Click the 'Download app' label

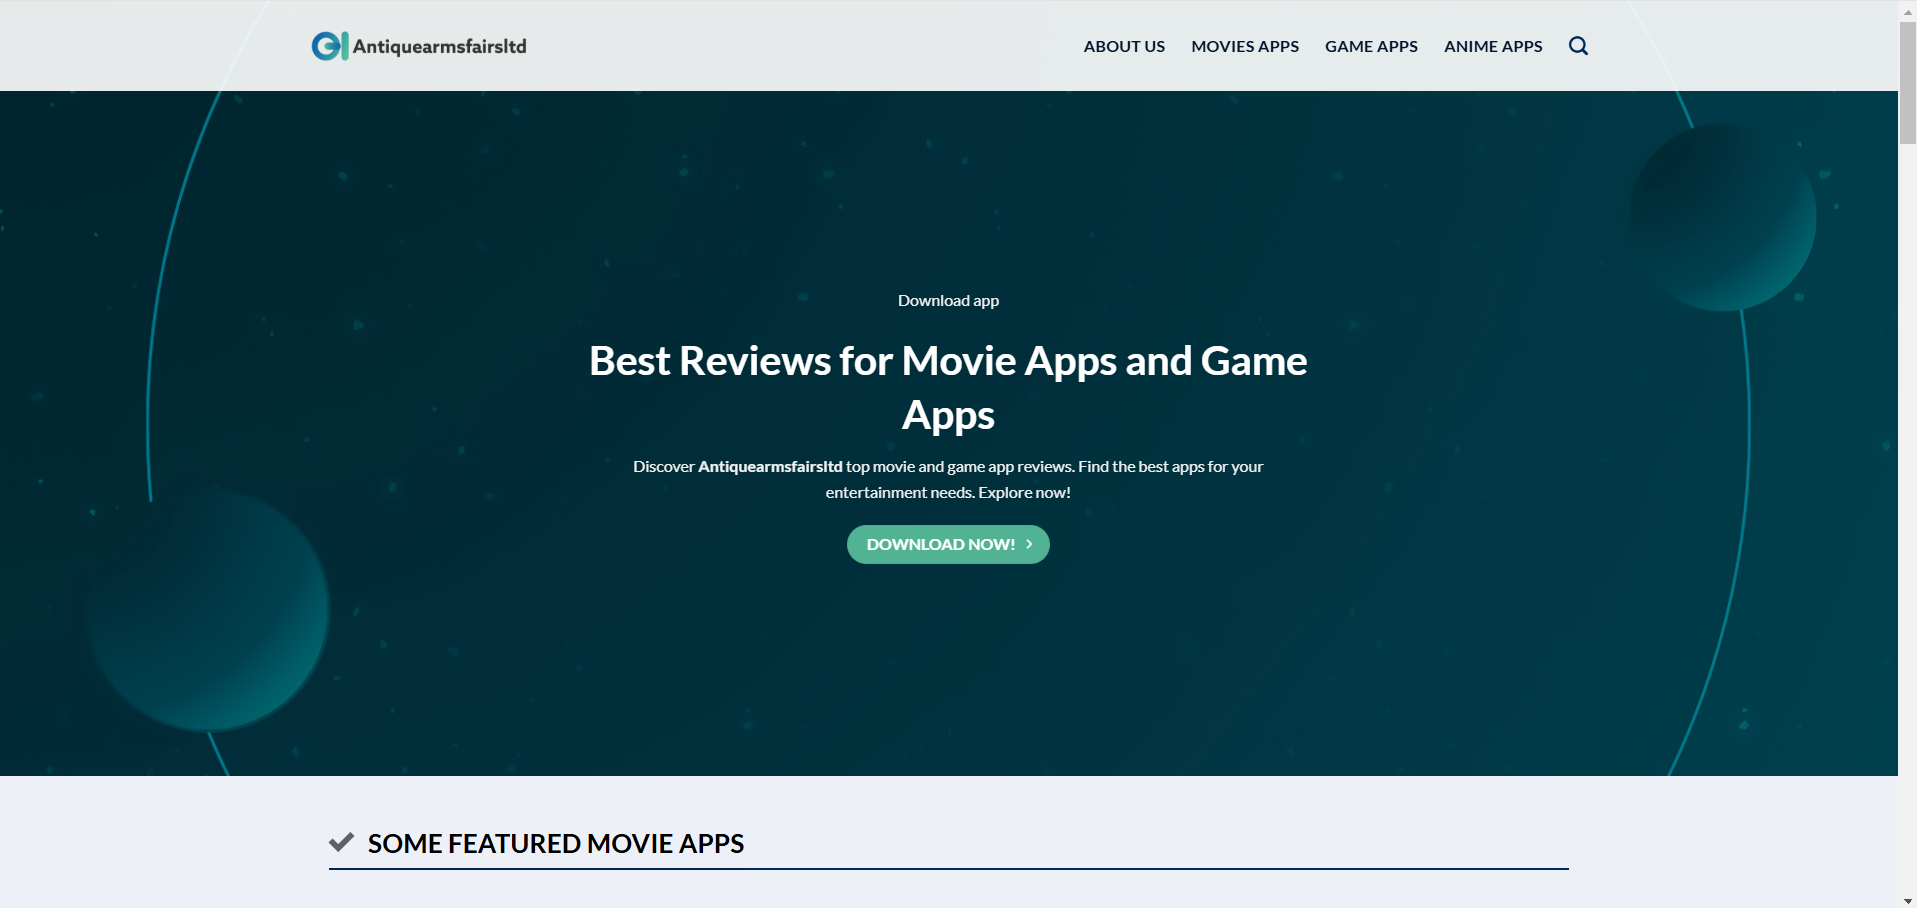click(948, 300)
